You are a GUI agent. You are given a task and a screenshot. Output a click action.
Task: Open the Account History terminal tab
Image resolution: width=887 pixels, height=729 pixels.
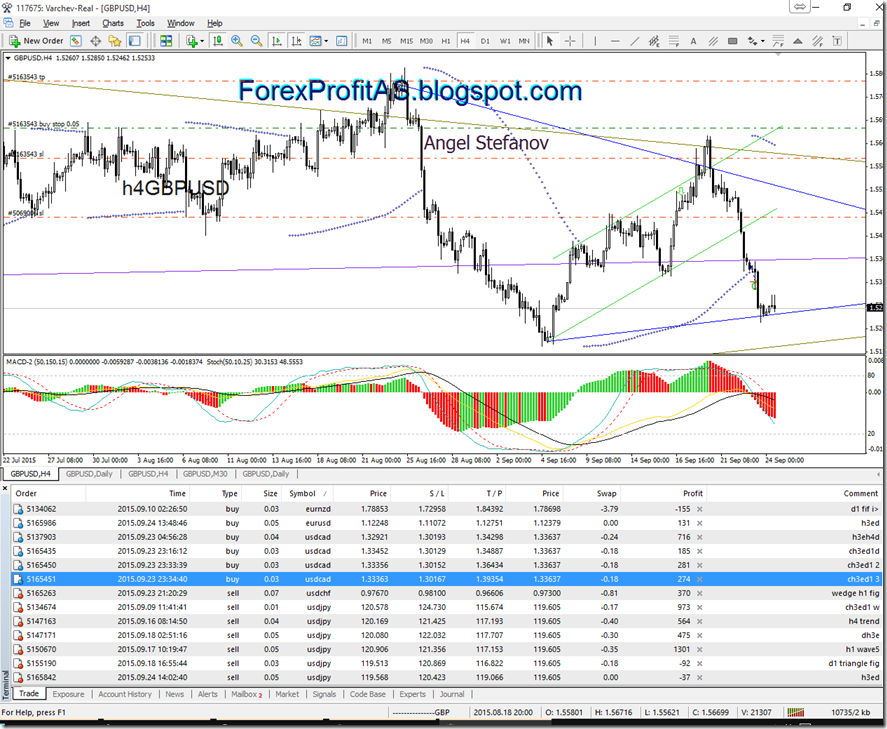[125, 694]
